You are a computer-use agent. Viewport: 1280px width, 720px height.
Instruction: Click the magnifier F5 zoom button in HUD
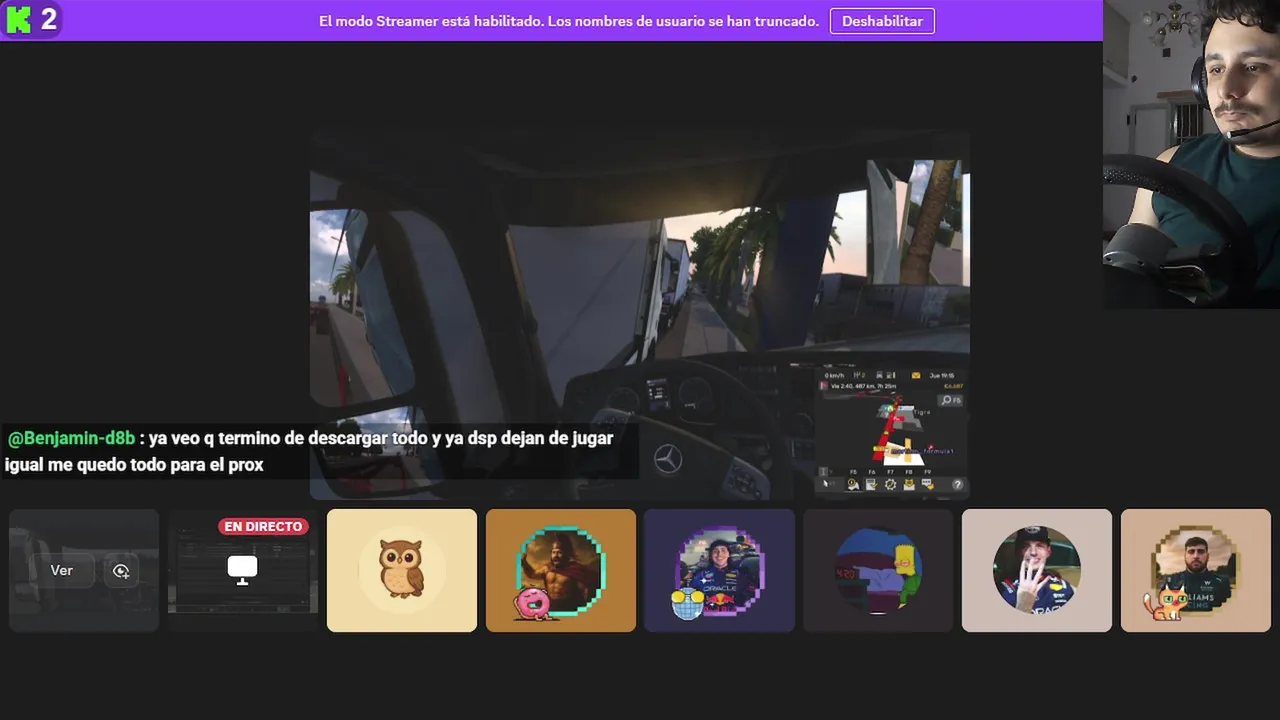950,400
